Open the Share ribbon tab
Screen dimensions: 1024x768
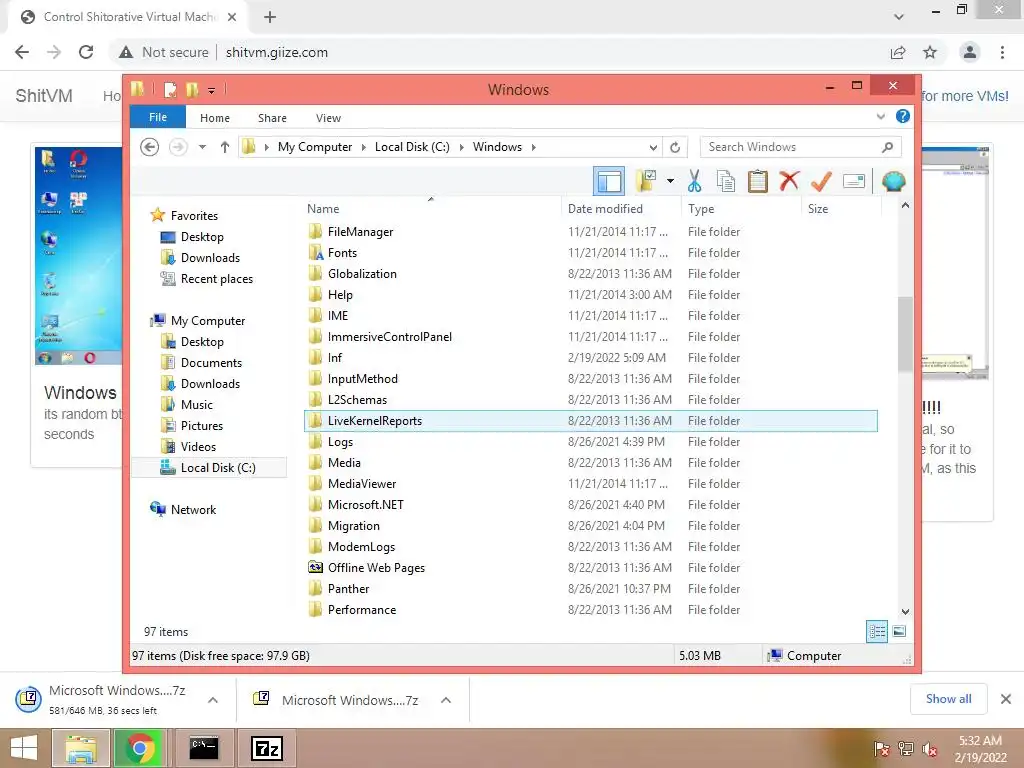point(272,118)
